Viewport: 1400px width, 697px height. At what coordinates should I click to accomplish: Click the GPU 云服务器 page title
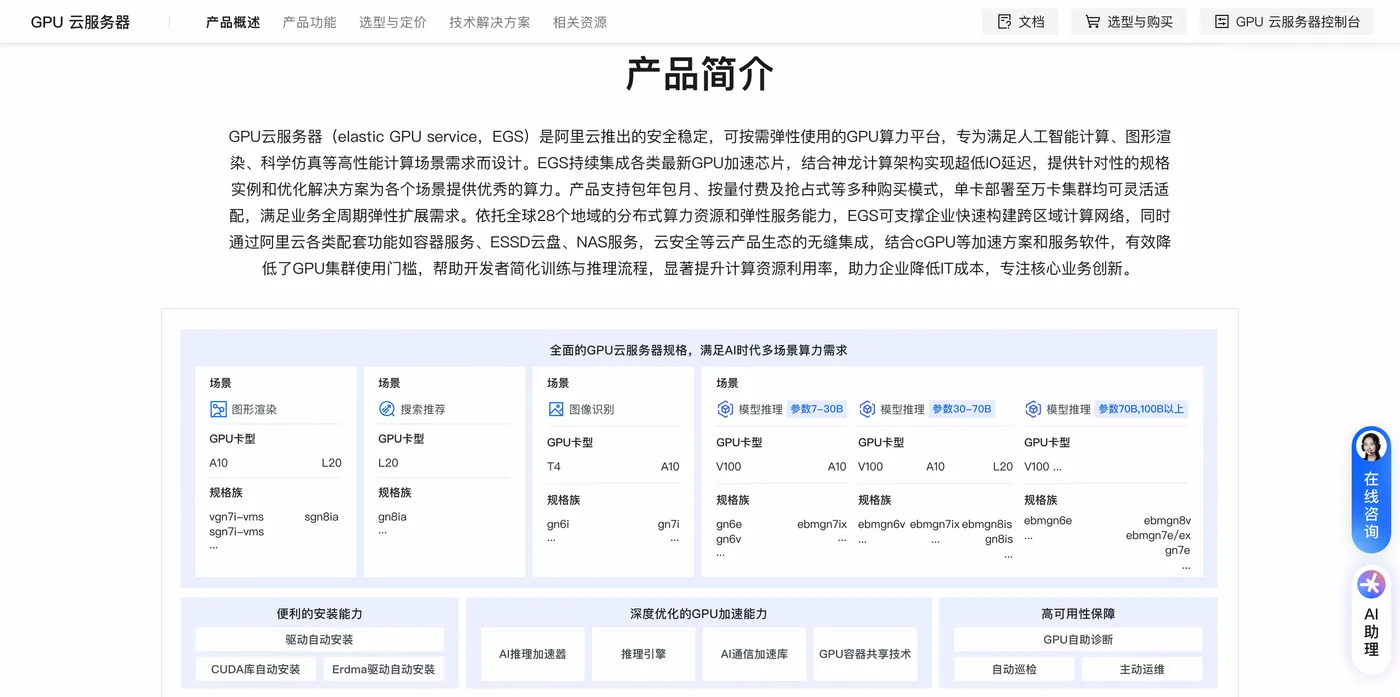click(x=80, y=22)
